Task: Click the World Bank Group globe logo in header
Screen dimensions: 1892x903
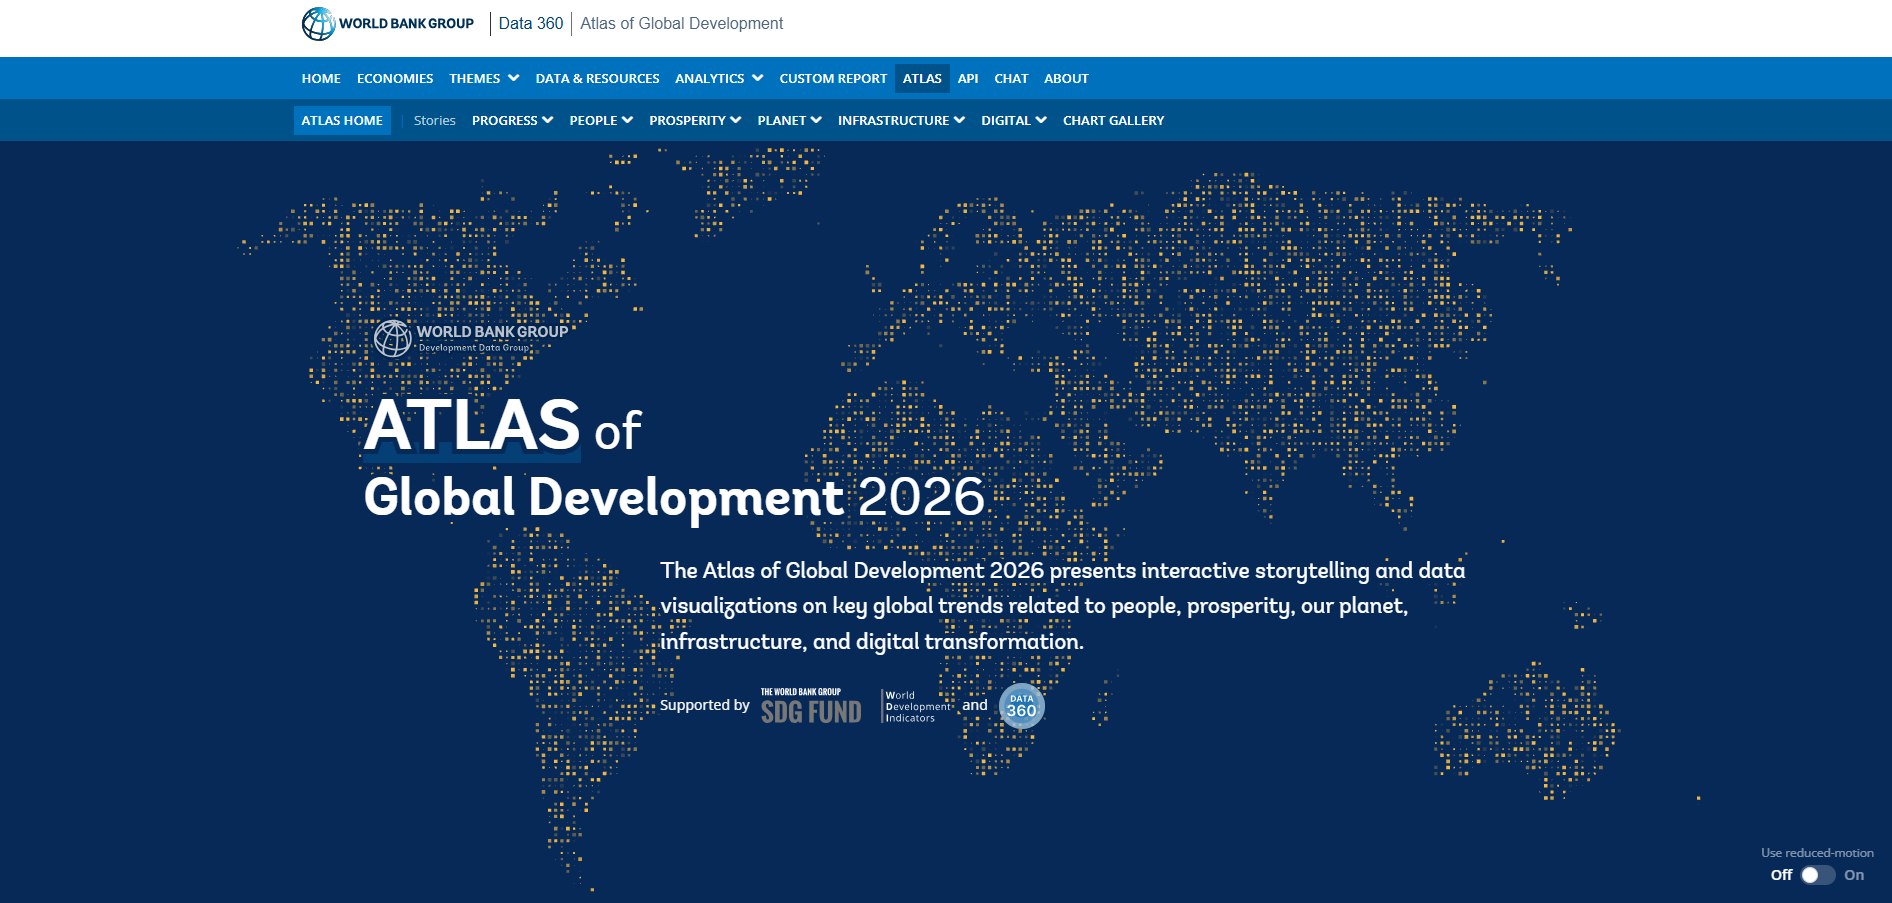Action: click(x=388, y=24)
